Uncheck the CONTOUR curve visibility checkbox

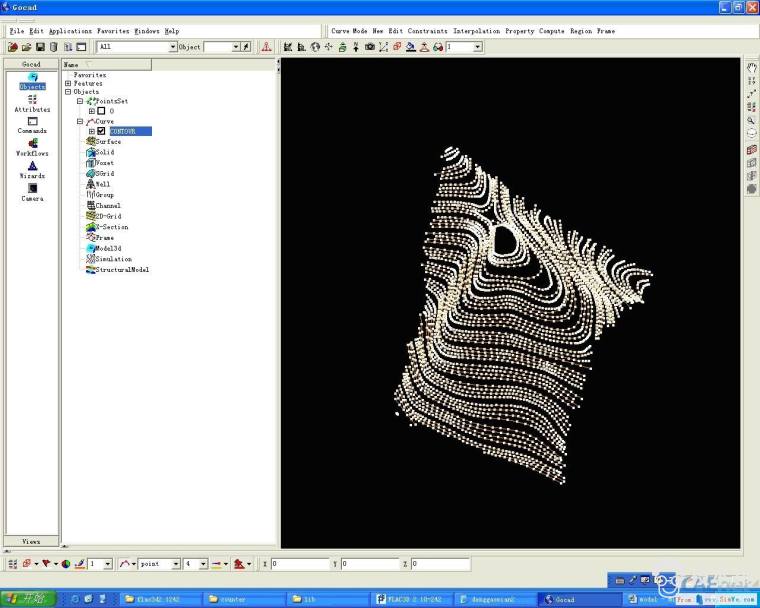[101, 131]
